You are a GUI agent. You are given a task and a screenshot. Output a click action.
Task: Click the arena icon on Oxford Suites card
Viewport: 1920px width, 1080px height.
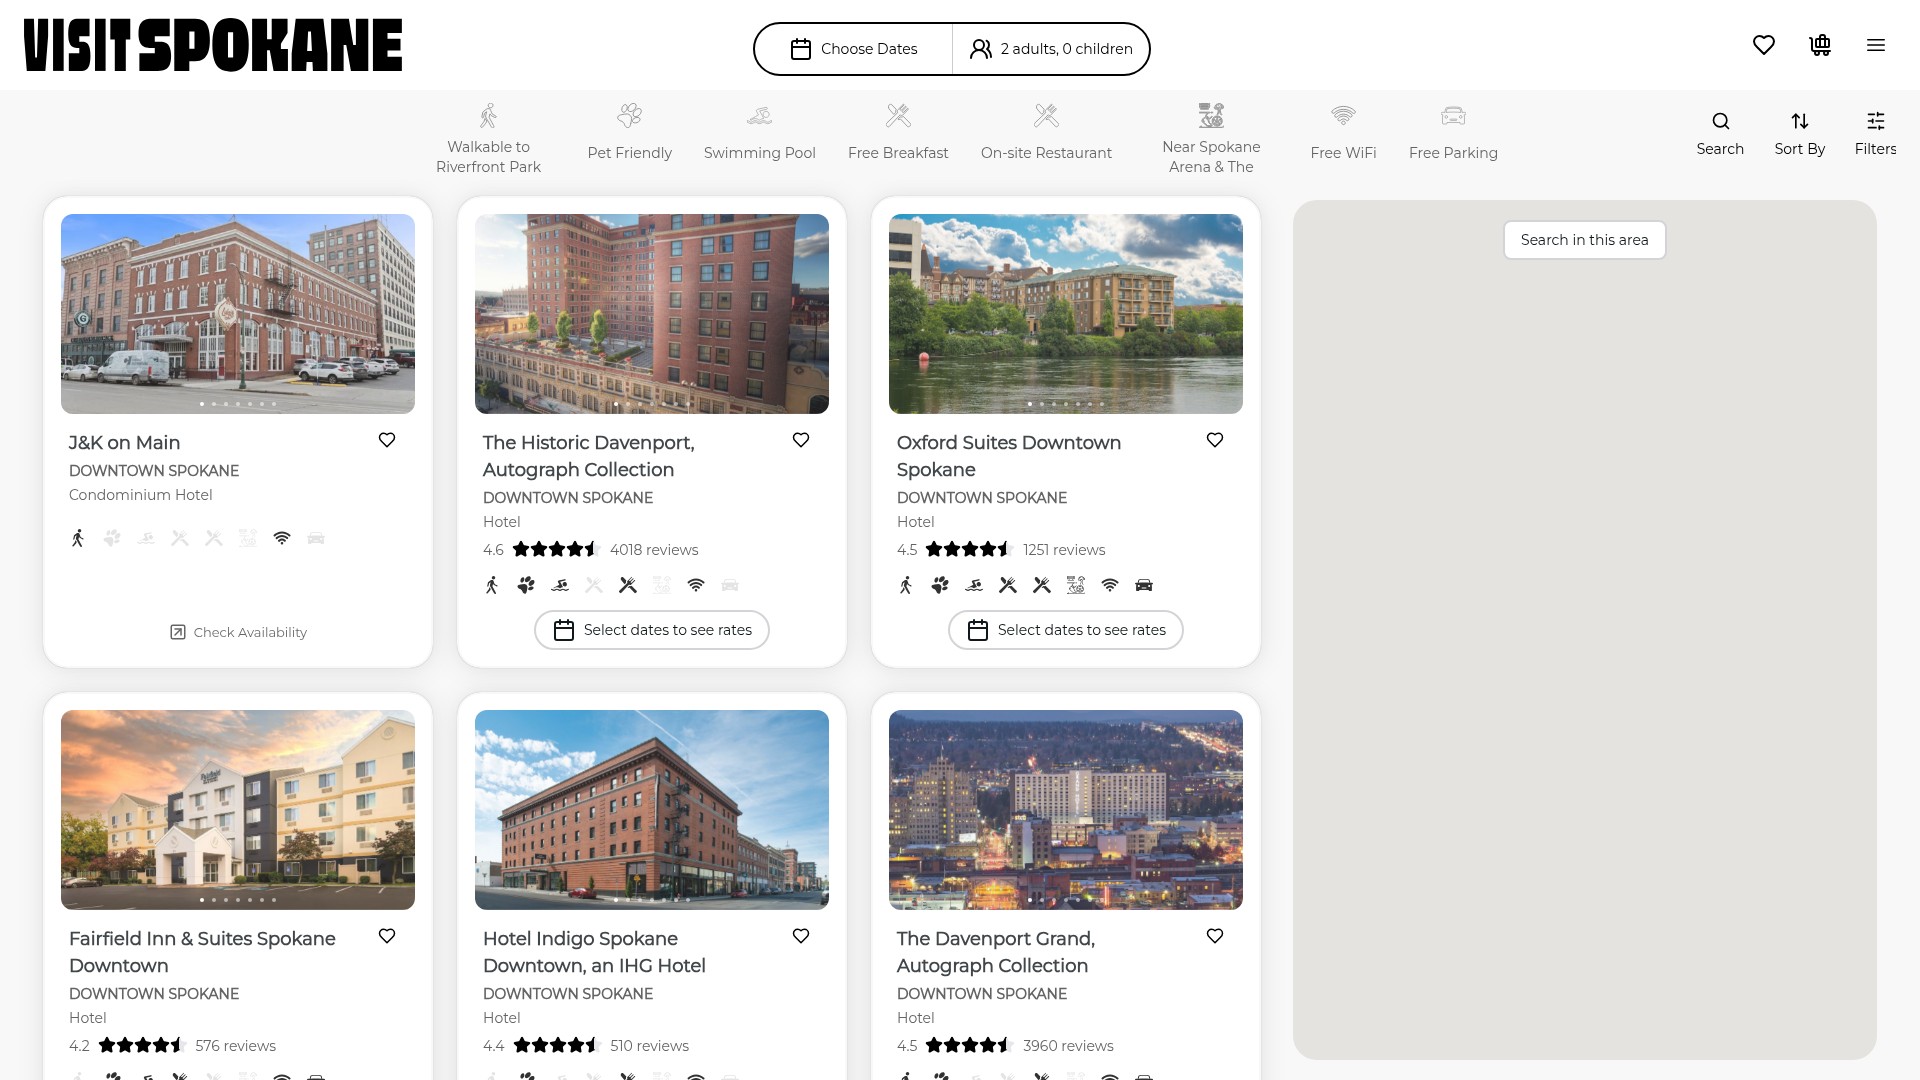[x=1076, y=585]
